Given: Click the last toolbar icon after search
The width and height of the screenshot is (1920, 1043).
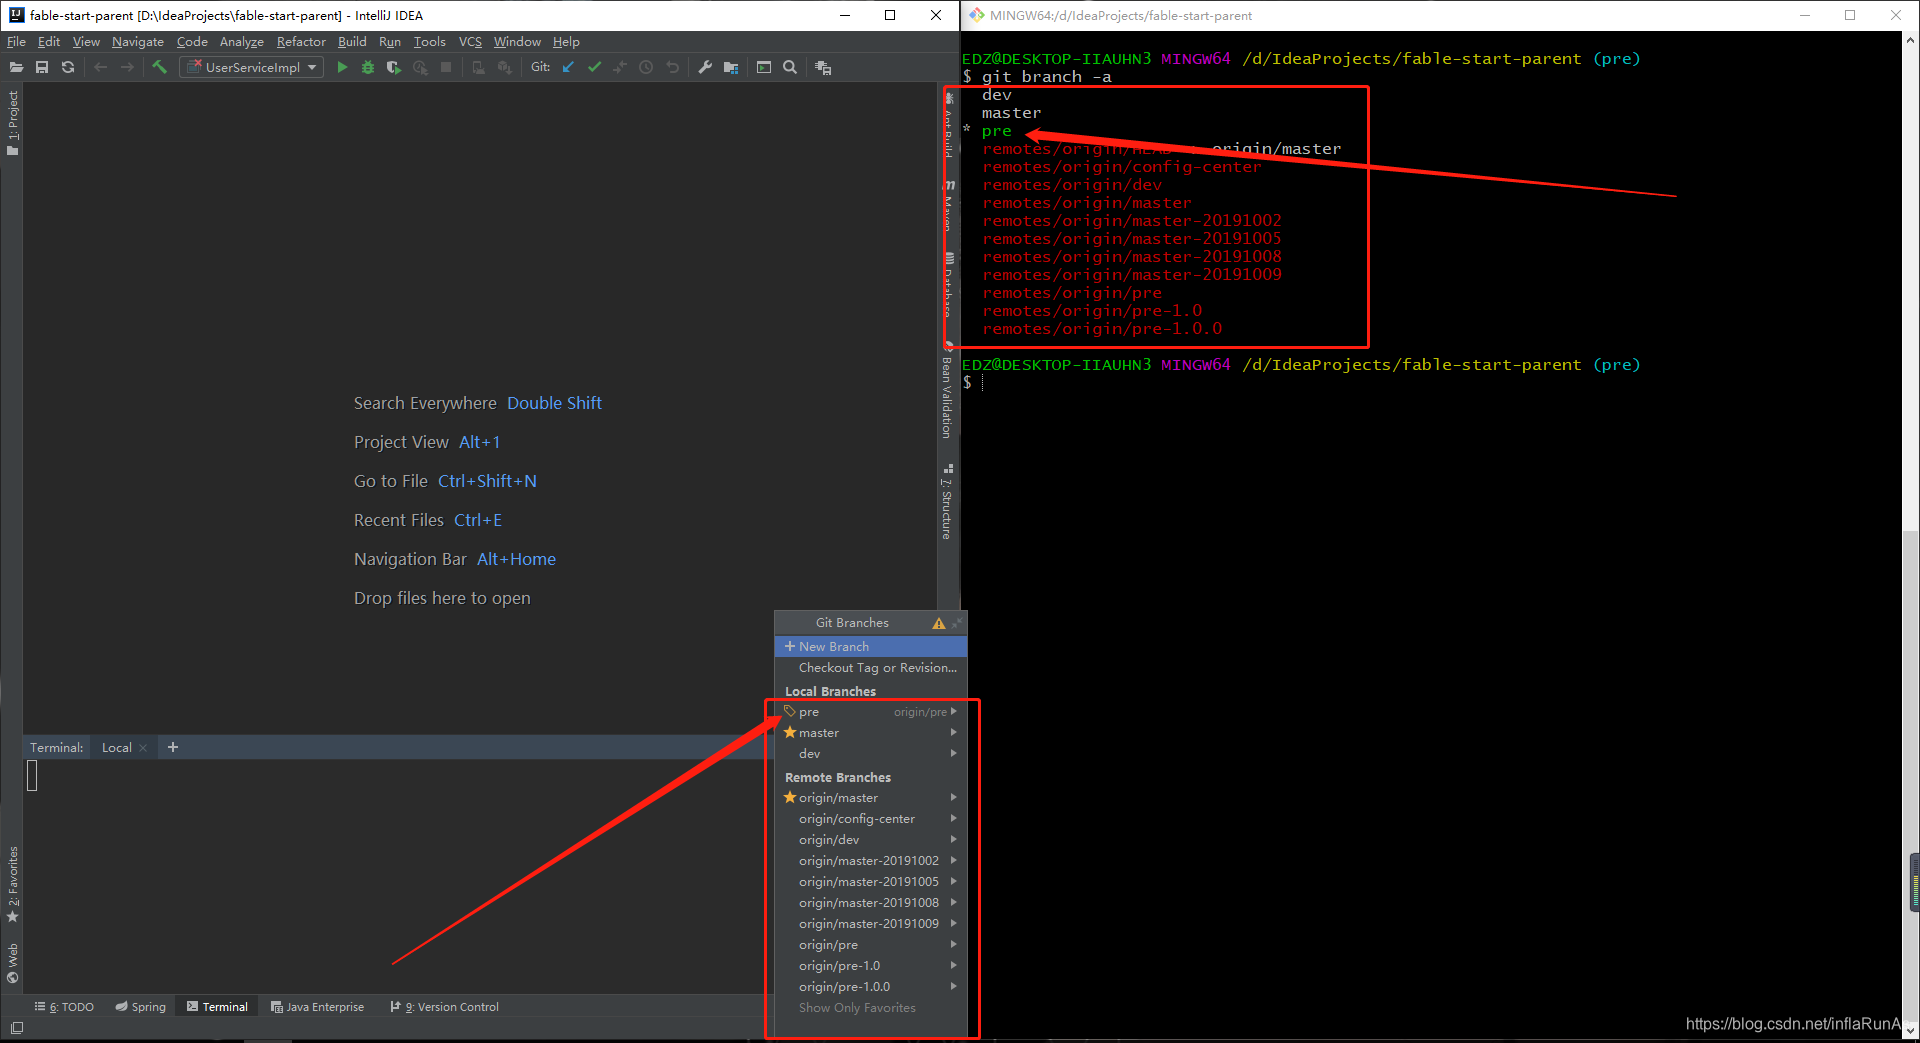Looking at the screenshot, I should tap(823, 67).
